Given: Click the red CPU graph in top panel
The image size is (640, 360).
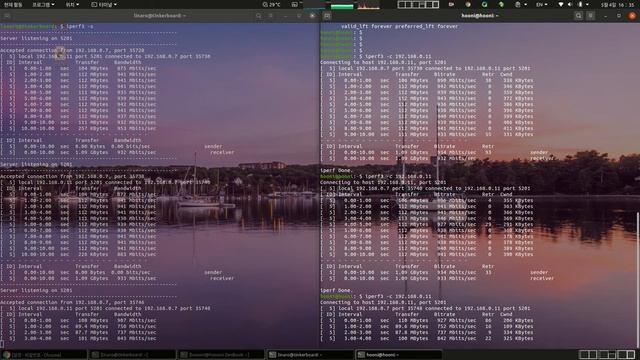Looking at the screenshot, I should click(x=368, y=5).
